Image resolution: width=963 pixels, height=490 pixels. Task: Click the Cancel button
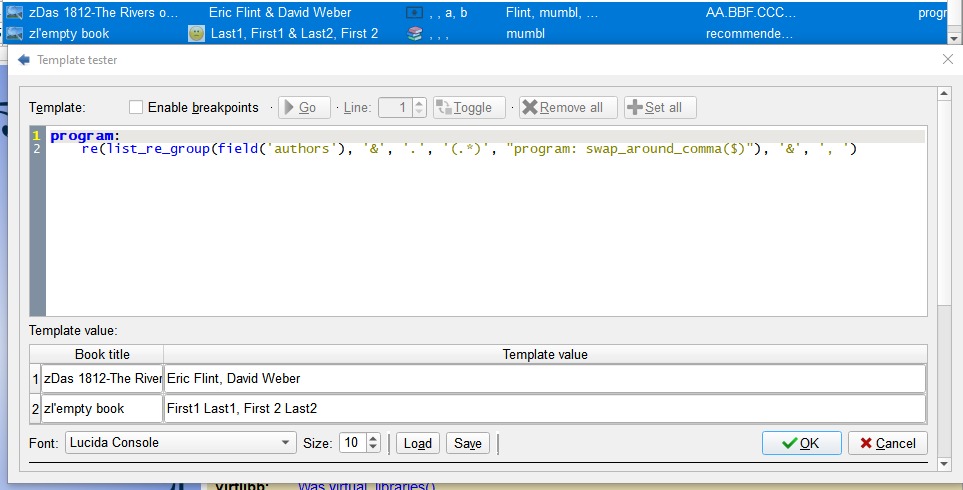(887, 443)
